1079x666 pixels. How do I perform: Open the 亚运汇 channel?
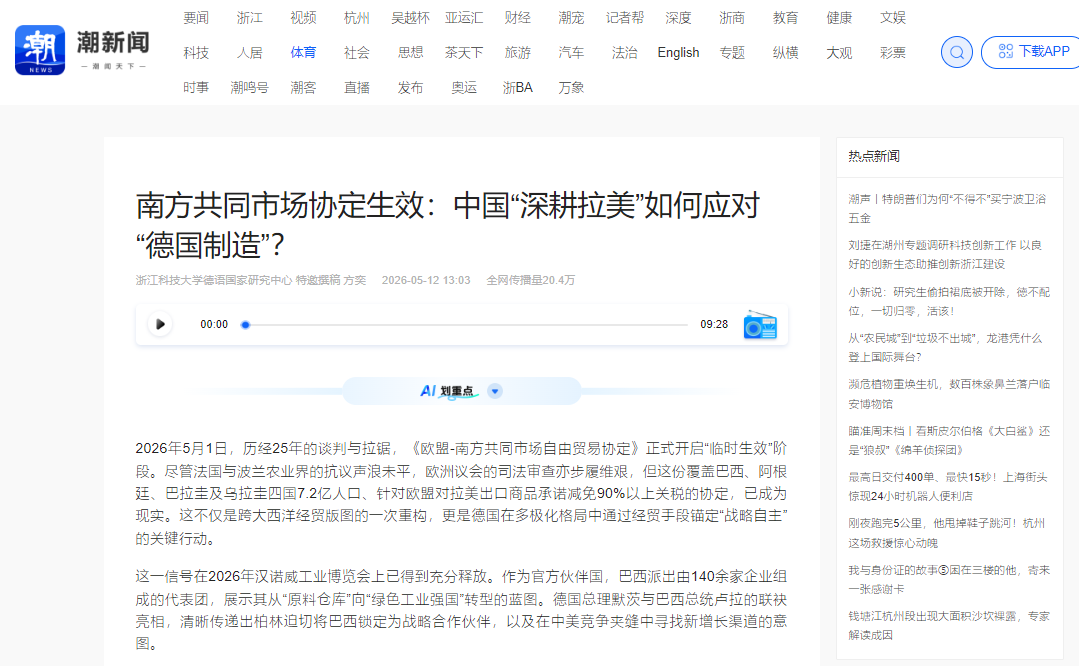[x=464, y=18]
